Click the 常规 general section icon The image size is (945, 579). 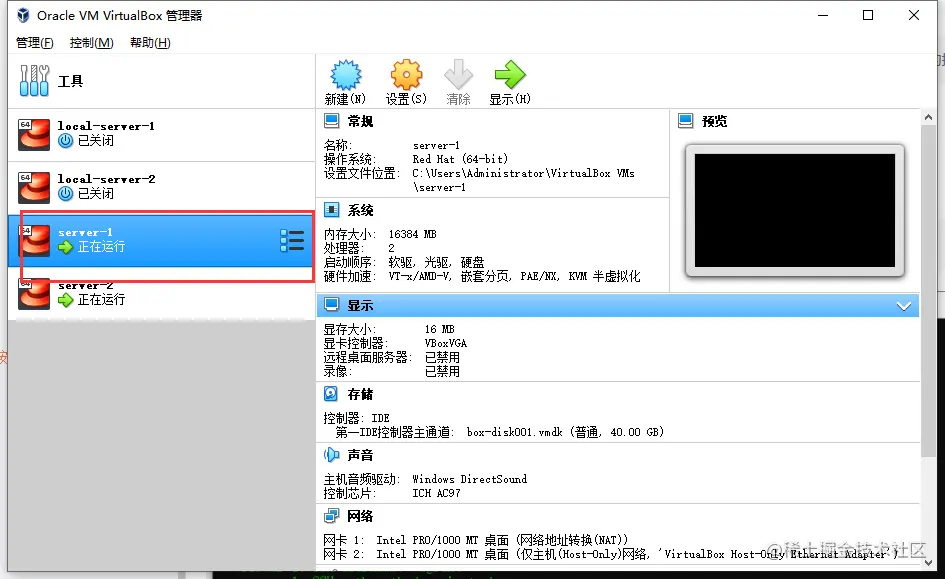331,121
